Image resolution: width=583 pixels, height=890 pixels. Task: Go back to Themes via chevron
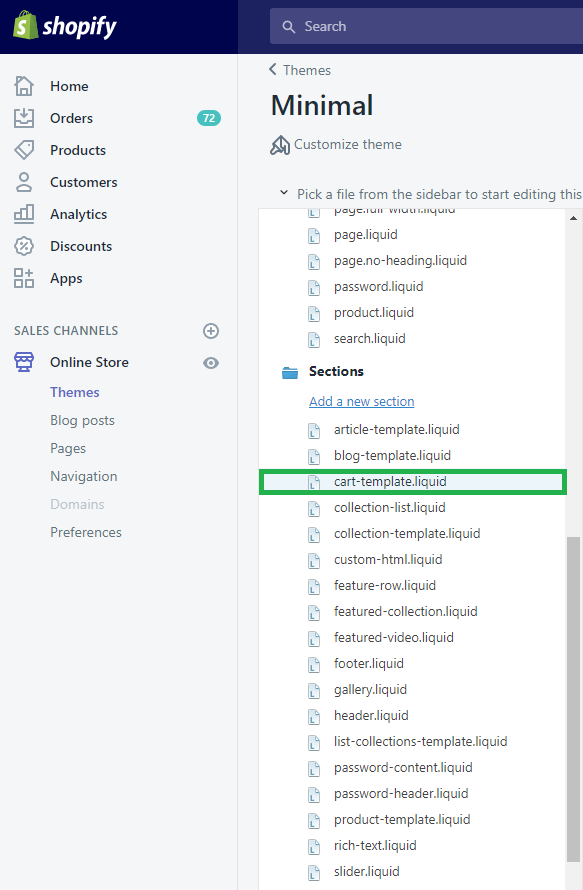pyautogui.click(x=273, y=69)
